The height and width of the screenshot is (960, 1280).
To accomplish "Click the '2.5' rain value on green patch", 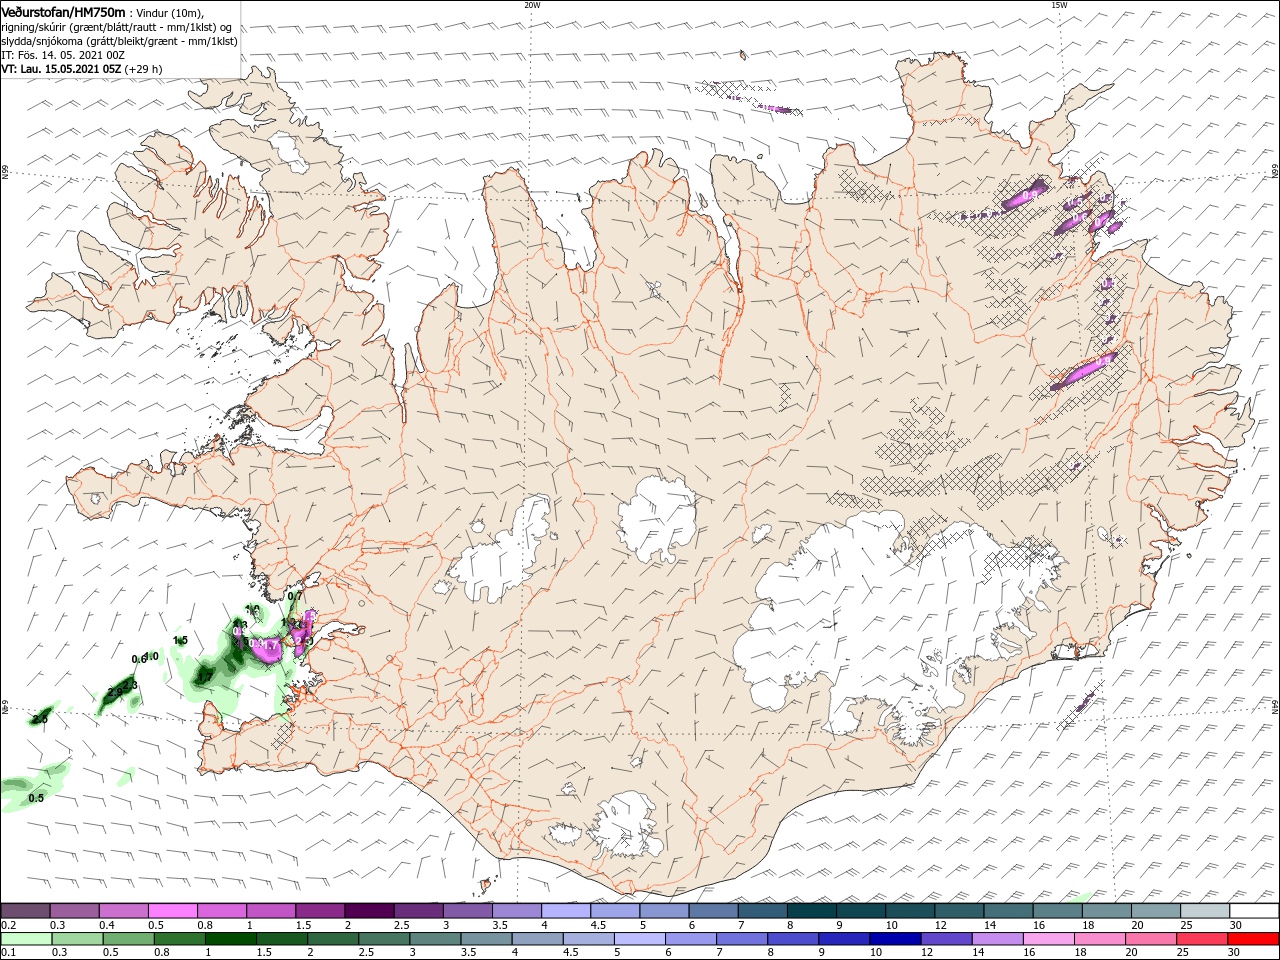I will click(40, 719).
